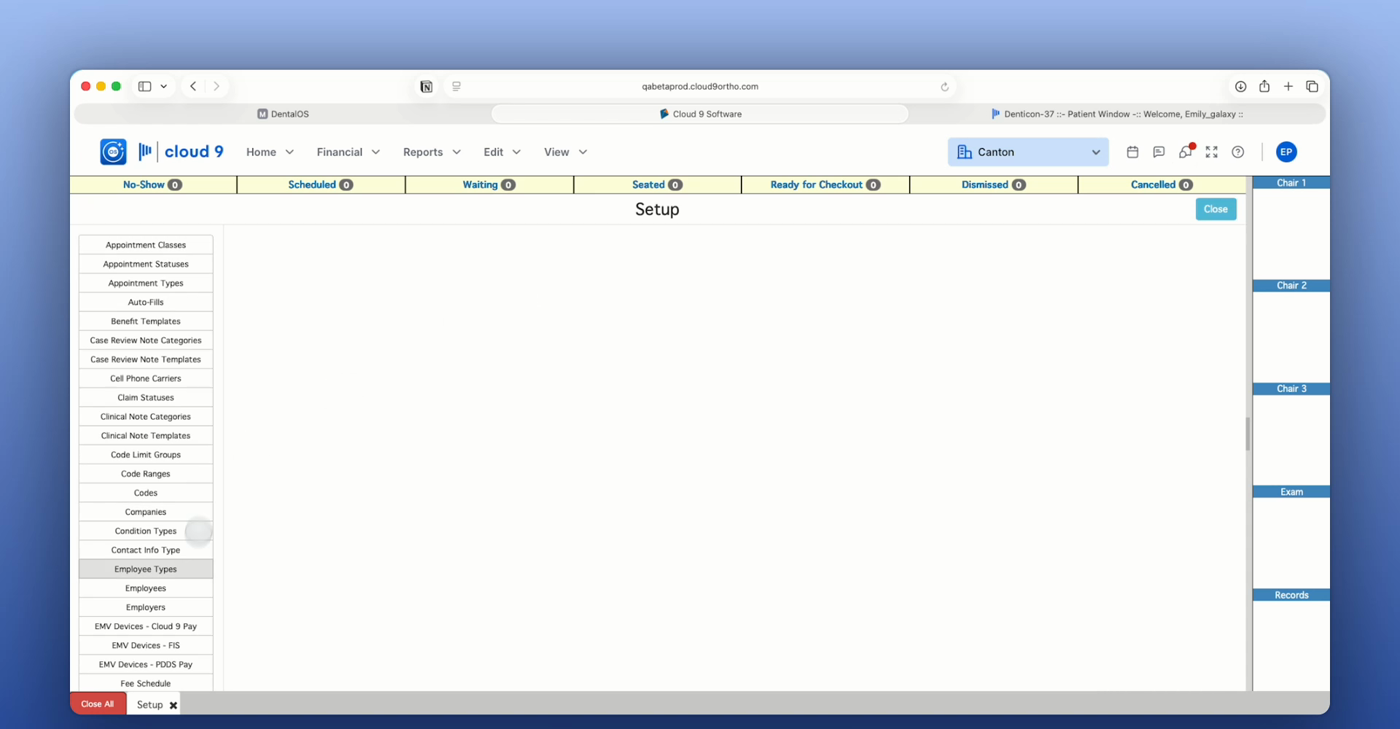1400x729 pixels.
Task: Toggle the Safari sidebar
Action: pos(144,86)
